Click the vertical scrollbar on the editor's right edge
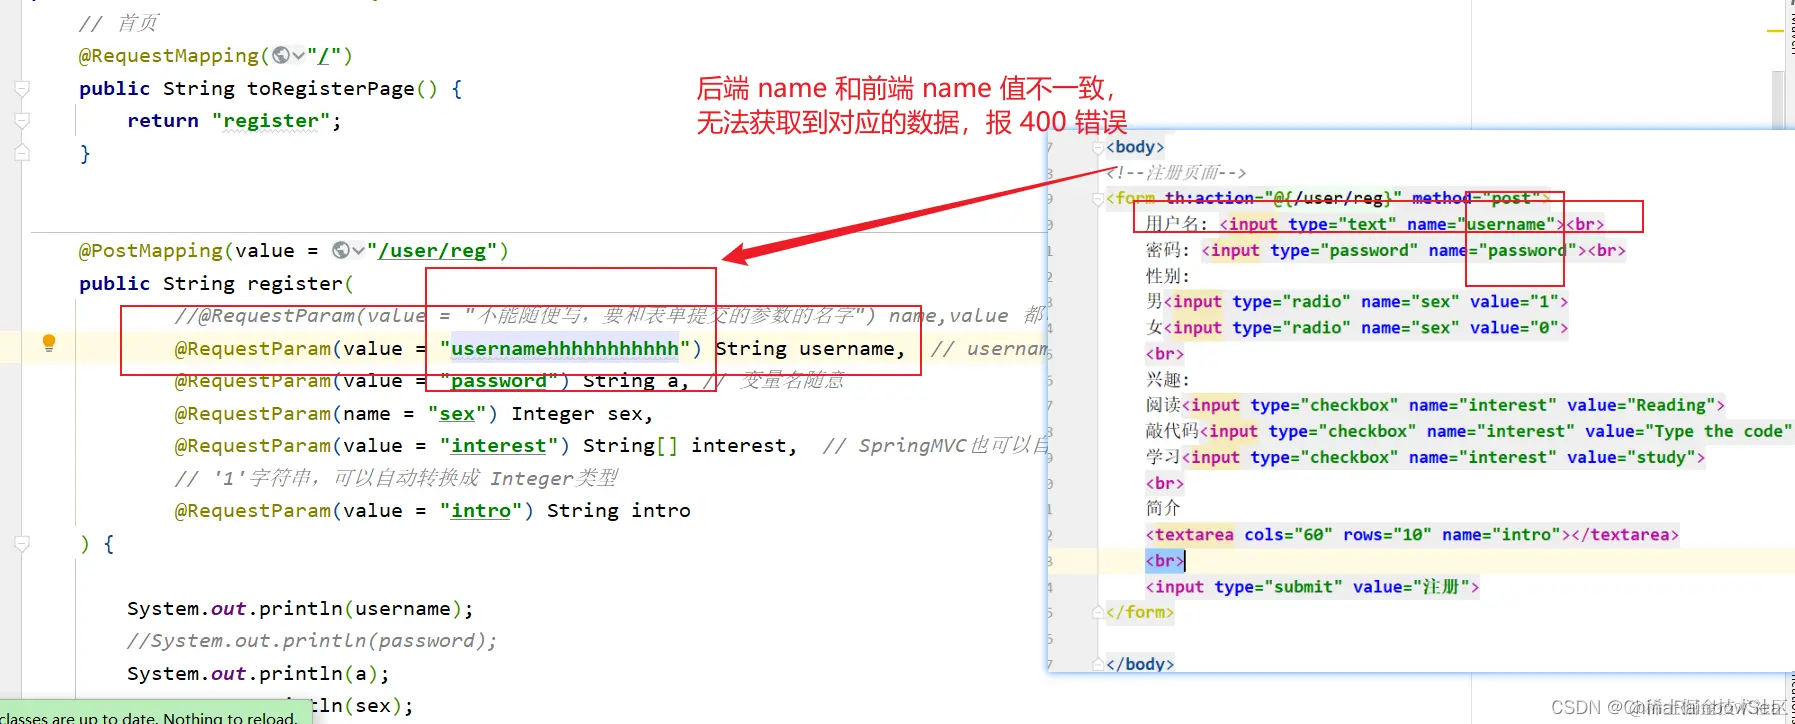The image size is (1795, 724). coord(1778,100)
